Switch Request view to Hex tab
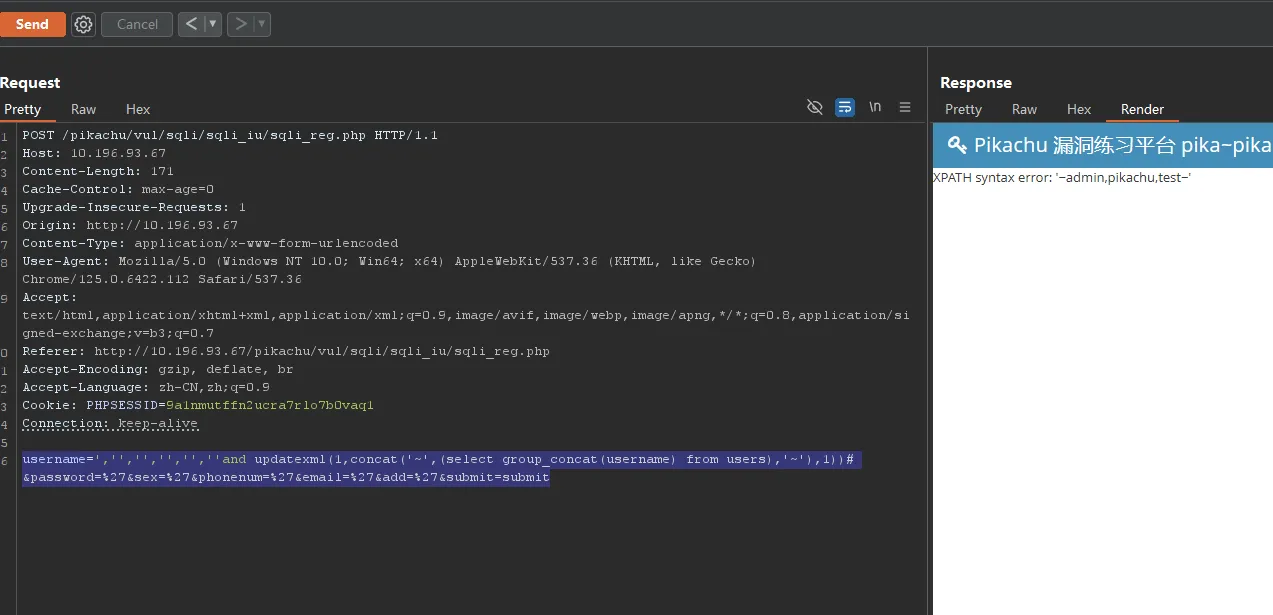Viewport: 1273px width, 615px height. point(138,109)
